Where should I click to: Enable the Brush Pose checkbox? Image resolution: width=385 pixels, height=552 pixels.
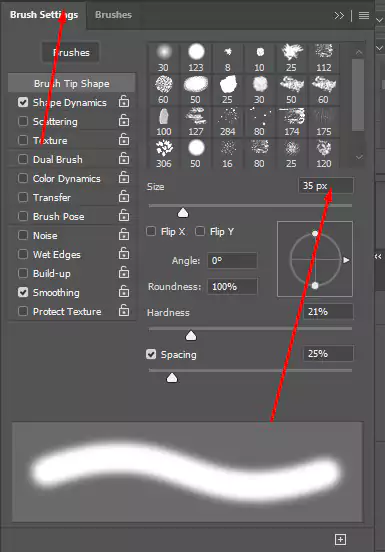pos(23,216)
